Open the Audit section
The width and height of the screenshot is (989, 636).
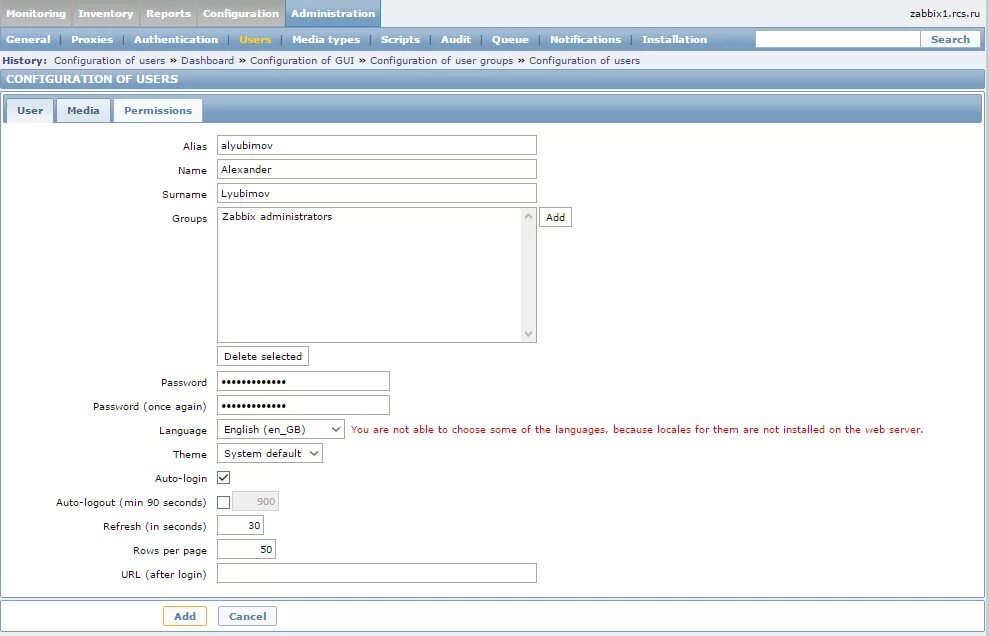(455, 39)
